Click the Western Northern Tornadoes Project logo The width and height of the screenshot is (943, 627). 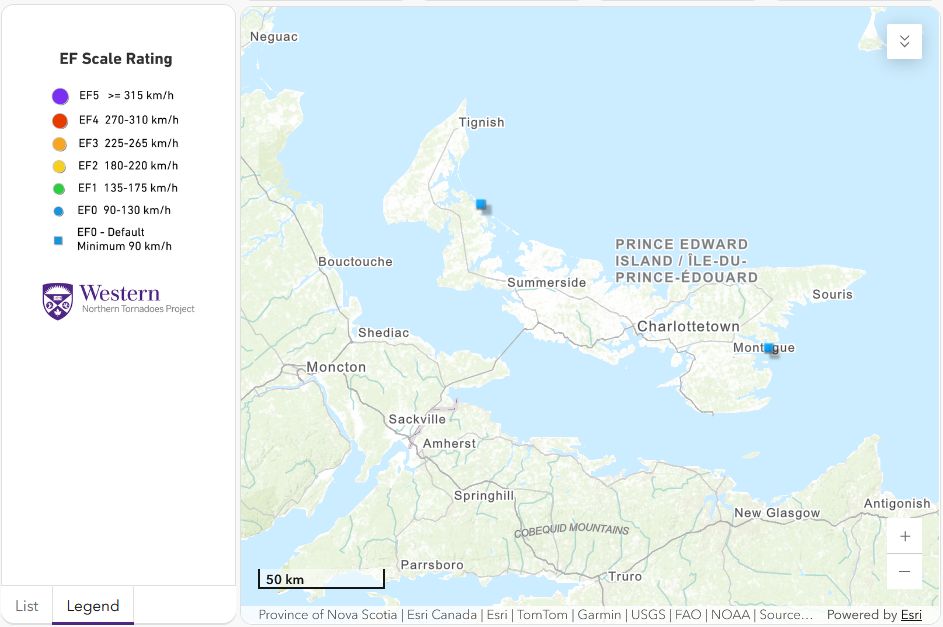click(x=118, y=301)
